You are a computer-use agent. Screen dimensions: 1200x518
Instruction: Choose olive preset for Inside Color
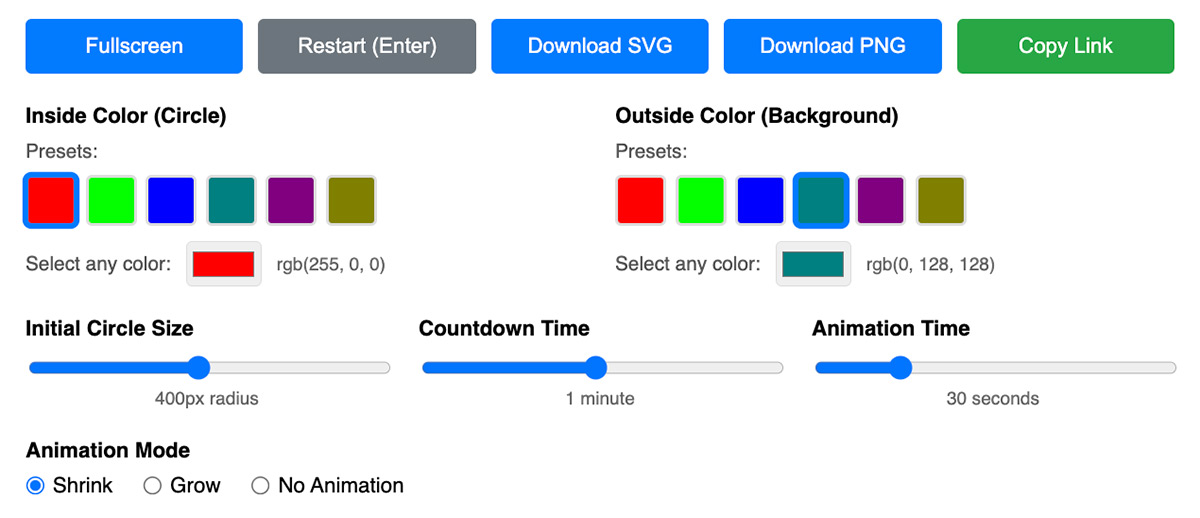click(351, 200)
